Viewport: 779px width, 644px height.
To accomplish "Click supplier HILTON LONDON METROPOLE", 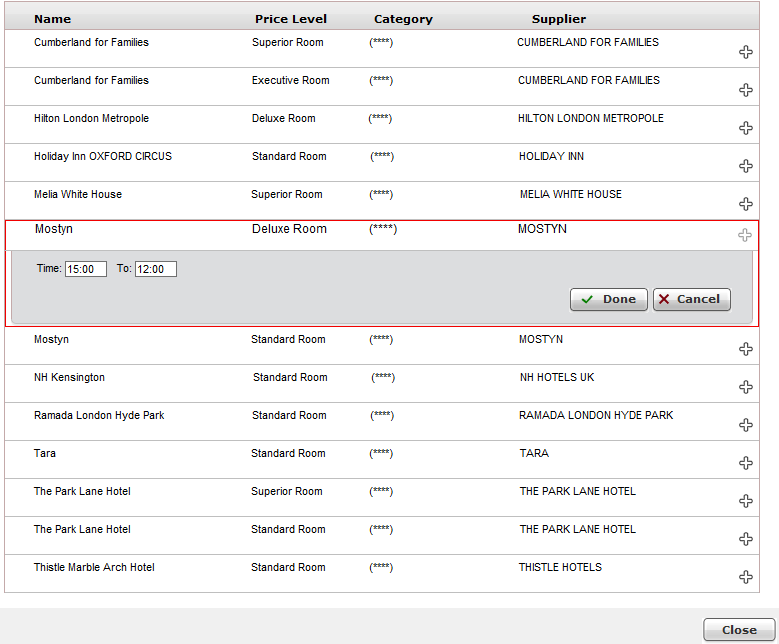I will pyautogui.click(x=591, y=118).
